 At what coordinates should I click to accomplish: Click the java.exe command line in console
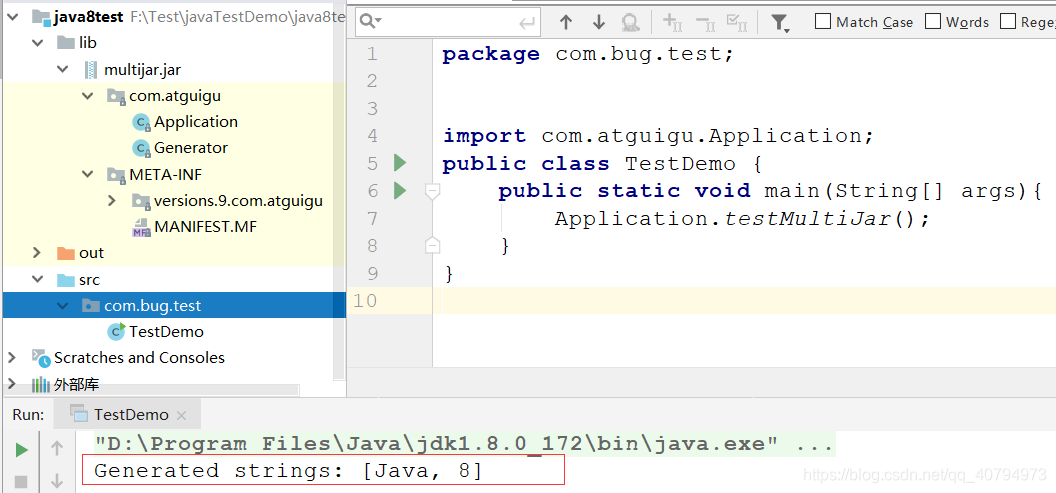(x=464, y=445)
